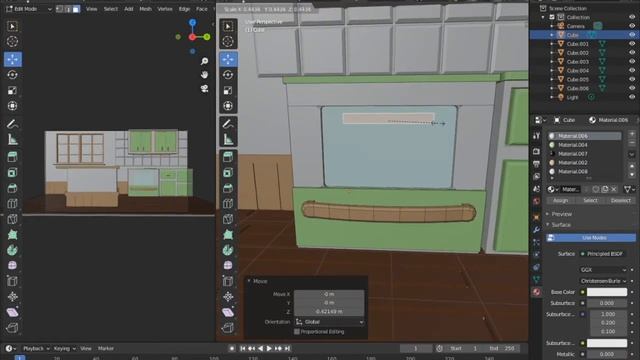Expand the Preview section
The width and height of the screenshot is (640, 360).
click(562, 214)
